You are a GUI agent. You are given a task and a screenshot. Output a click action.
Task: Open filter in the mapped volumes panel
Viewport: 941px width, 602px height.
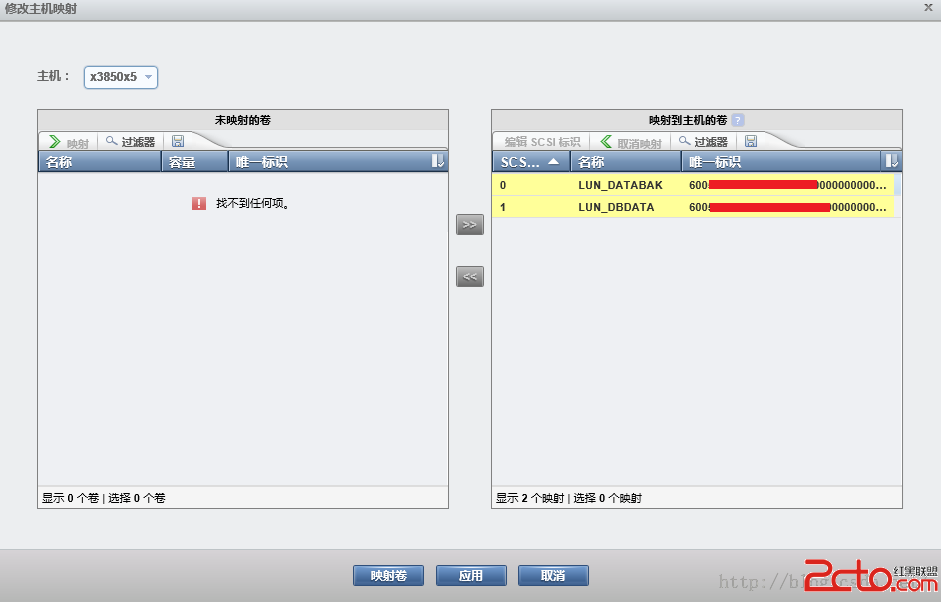pos(703,142)
